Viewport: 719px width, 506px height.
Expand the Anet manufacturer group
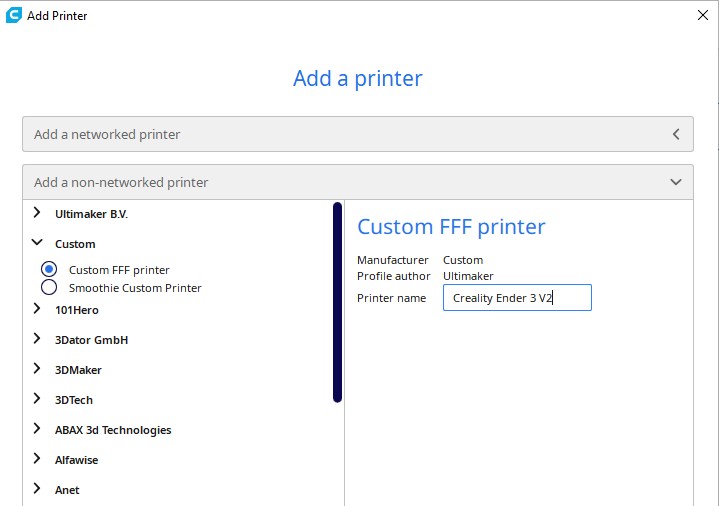point(37,489)
